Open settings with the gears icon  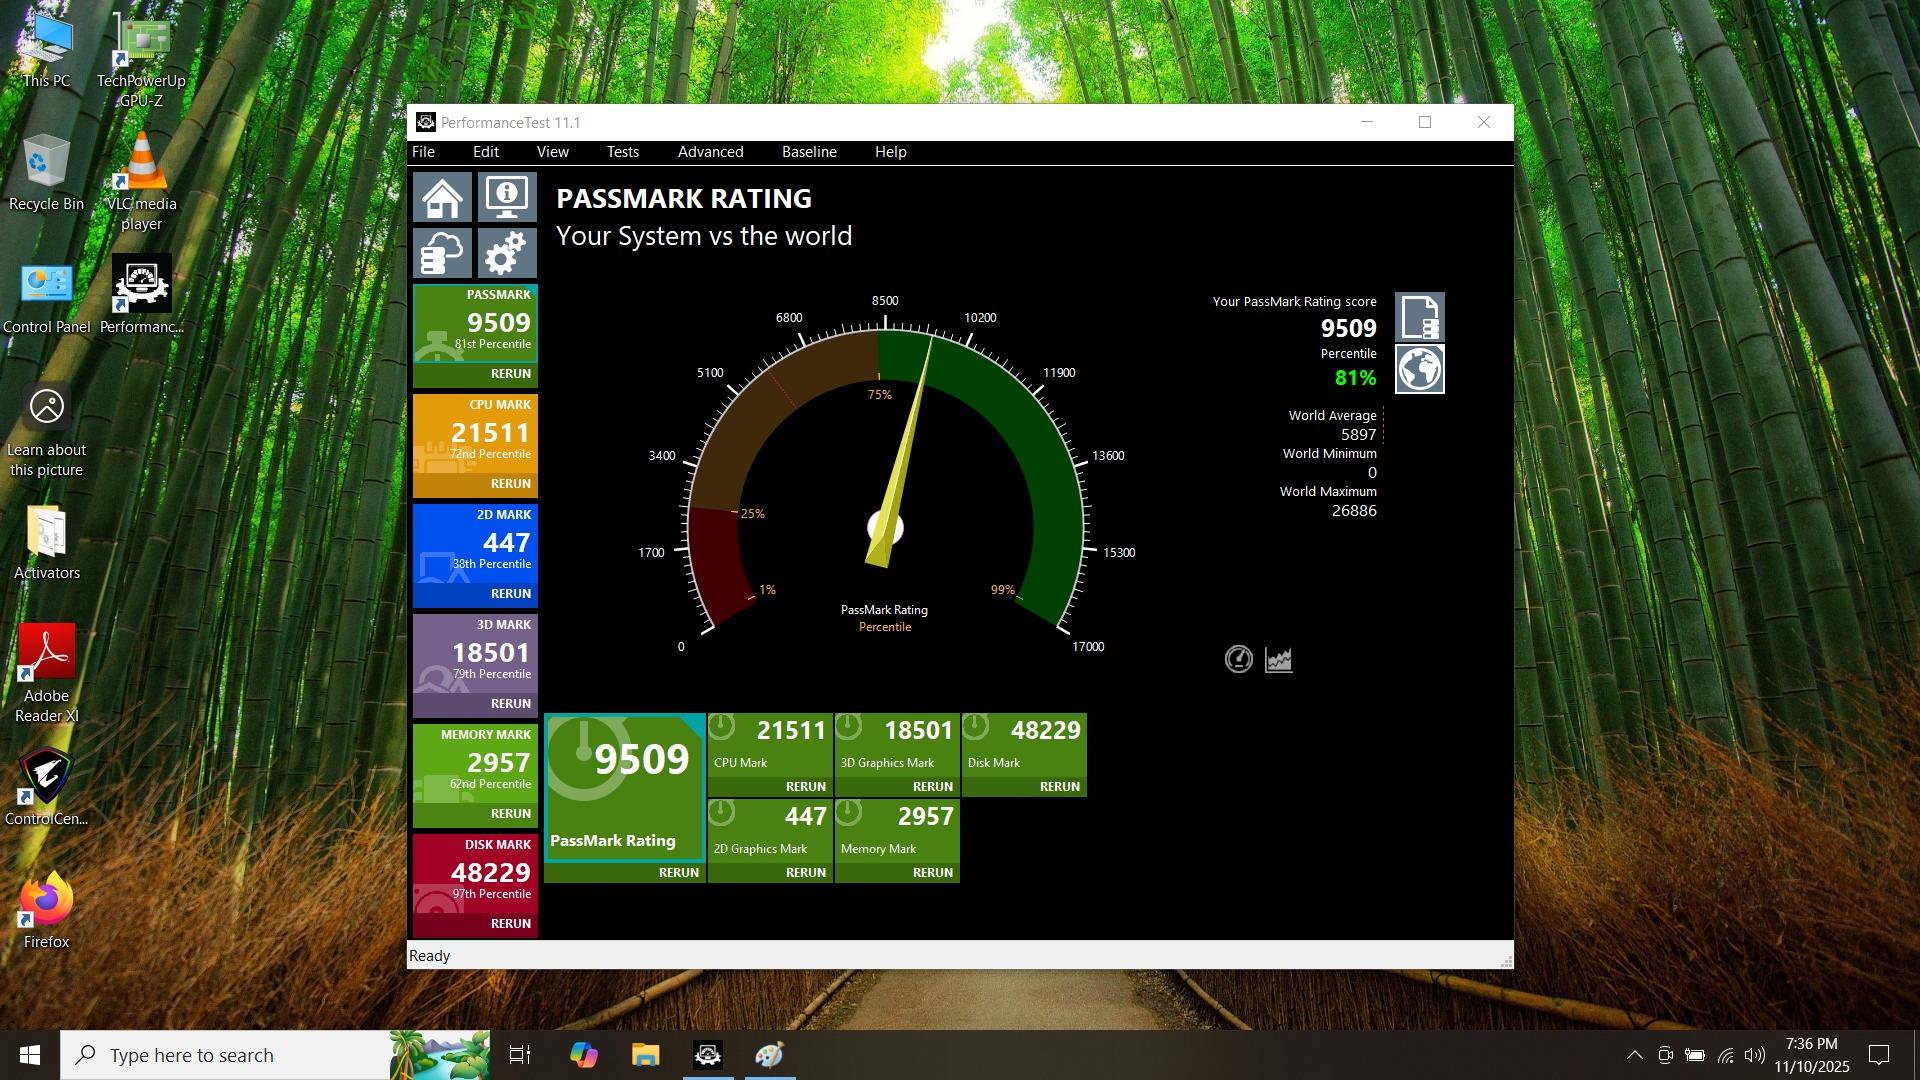[x=507, y=254]
